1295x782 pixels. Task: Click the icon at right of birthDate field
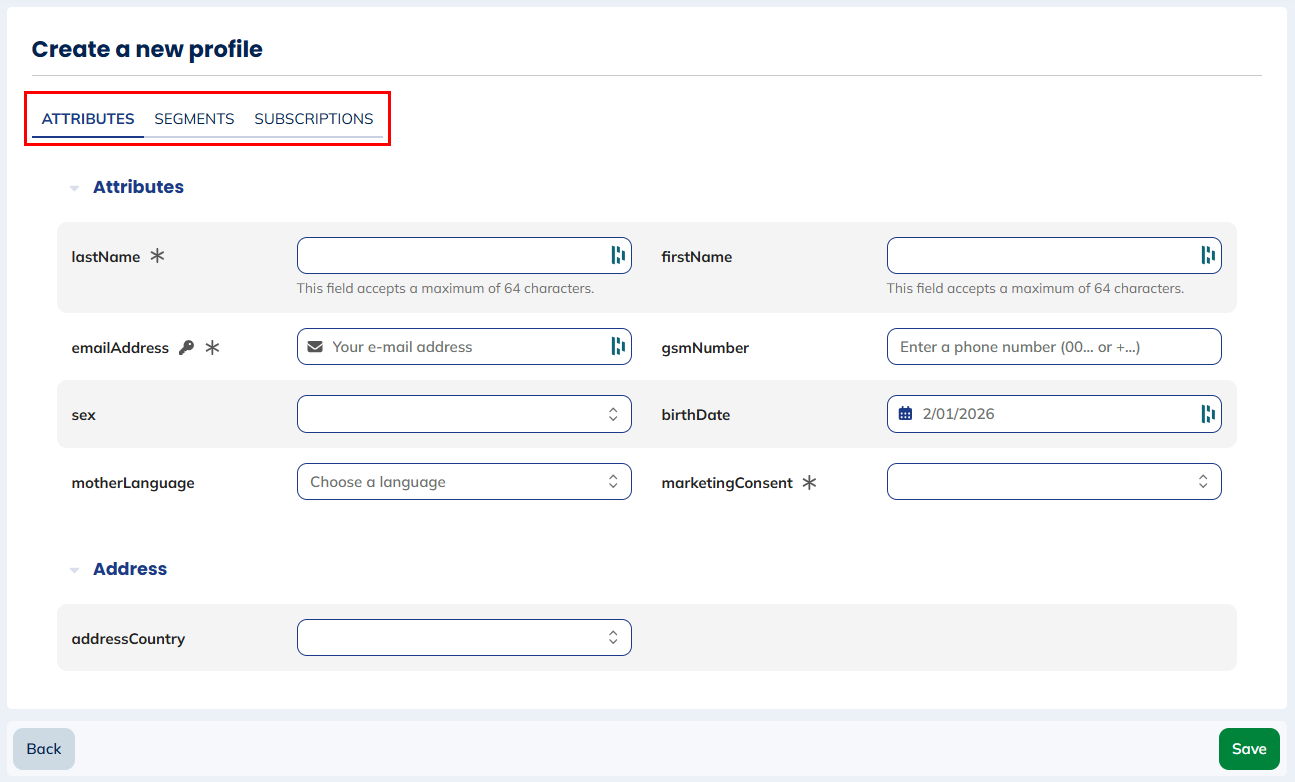[1207, 414]
